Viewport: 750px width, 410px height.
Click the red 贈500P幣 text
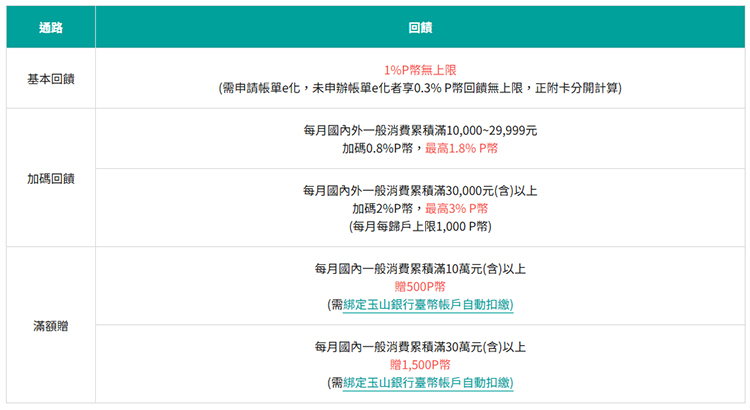[x=420, y=286]
